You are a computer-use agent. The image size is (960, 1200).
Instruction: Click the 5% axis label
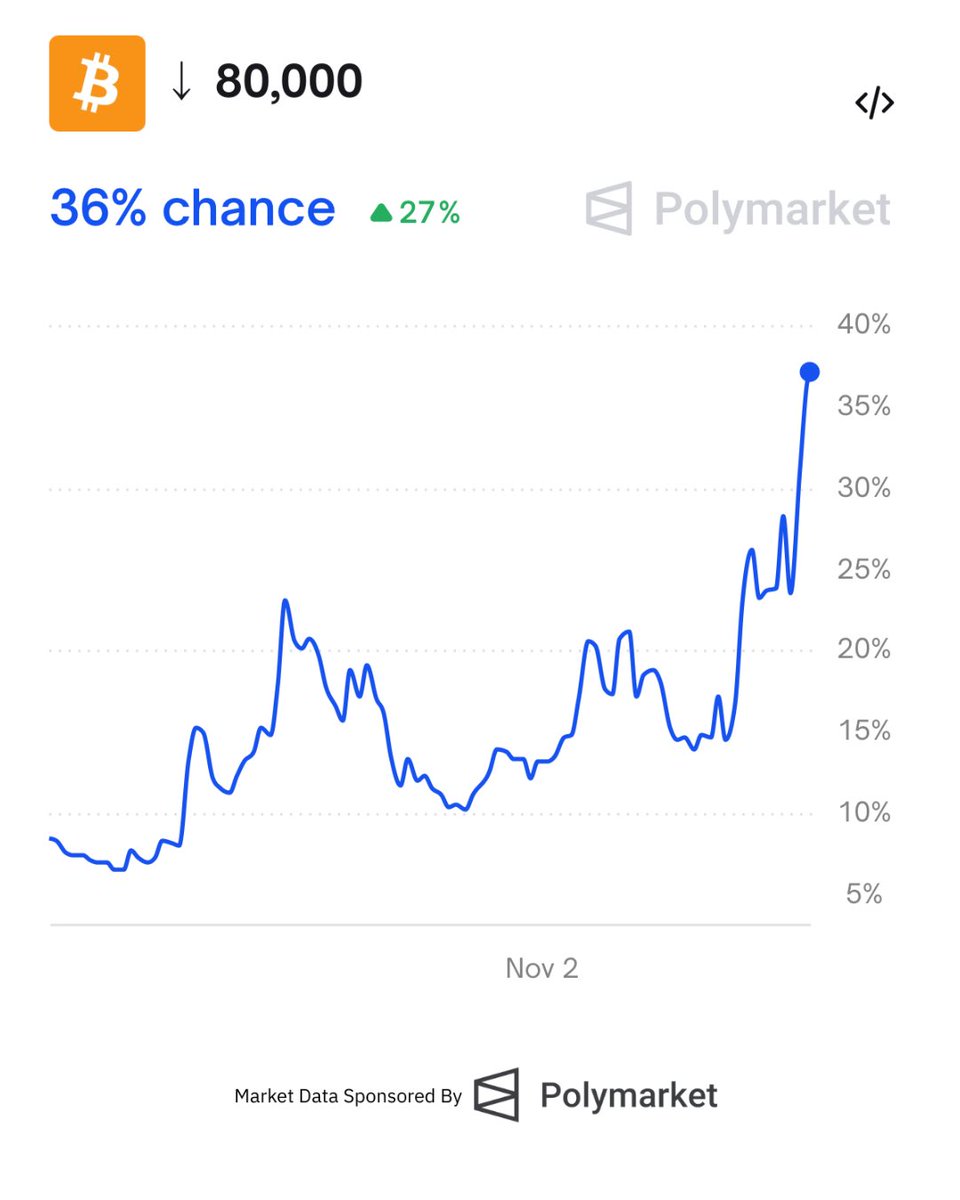tap(864, 893)
